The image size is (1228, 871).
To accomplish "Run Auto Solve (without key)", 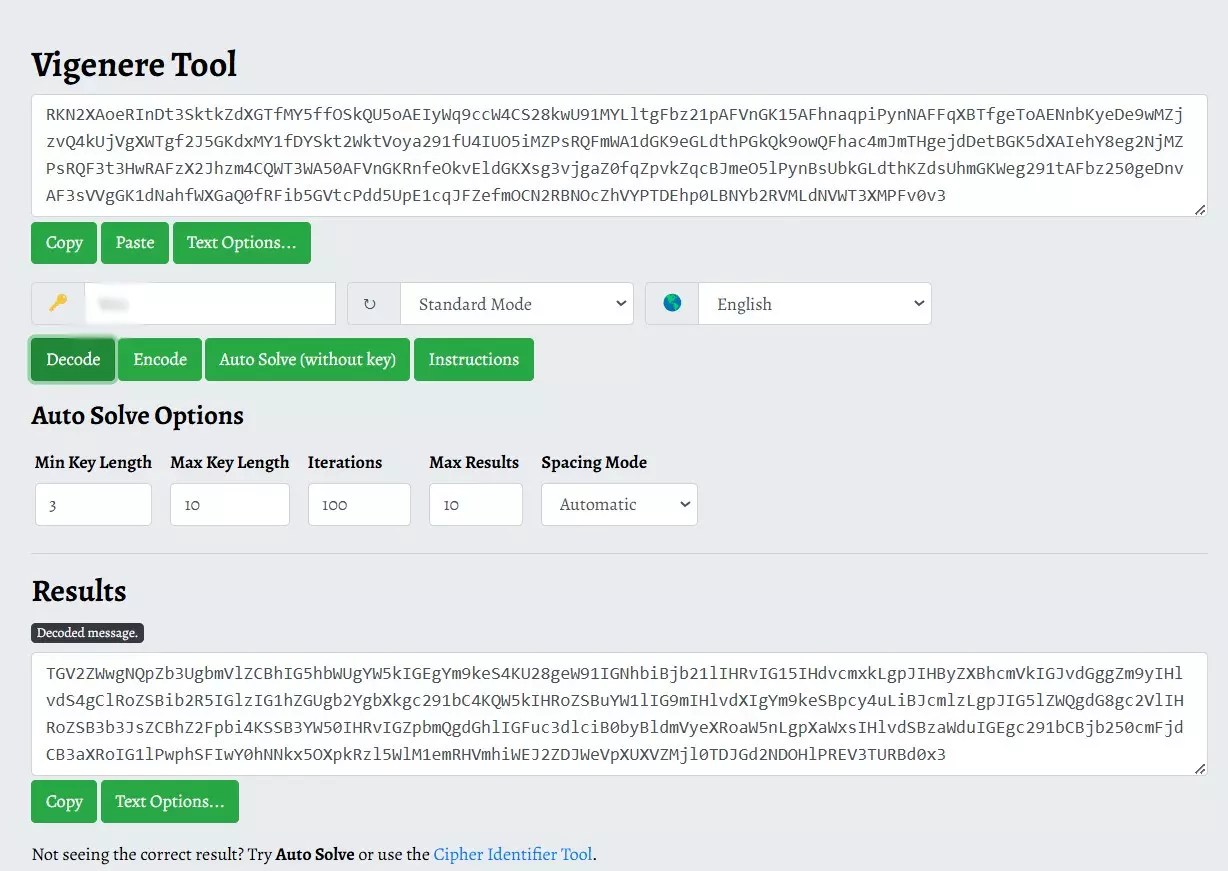I will [308, 360].
